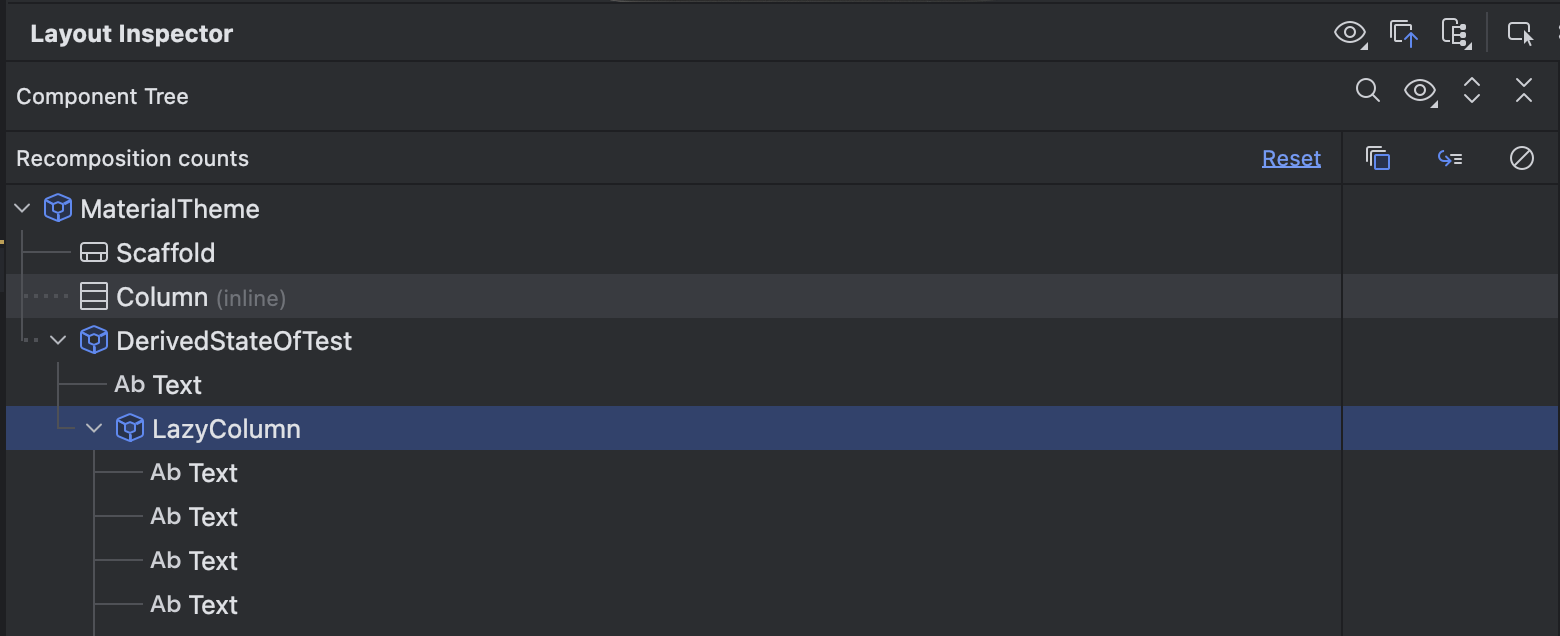Select the Scaffold component in the tree

point(166,252)
